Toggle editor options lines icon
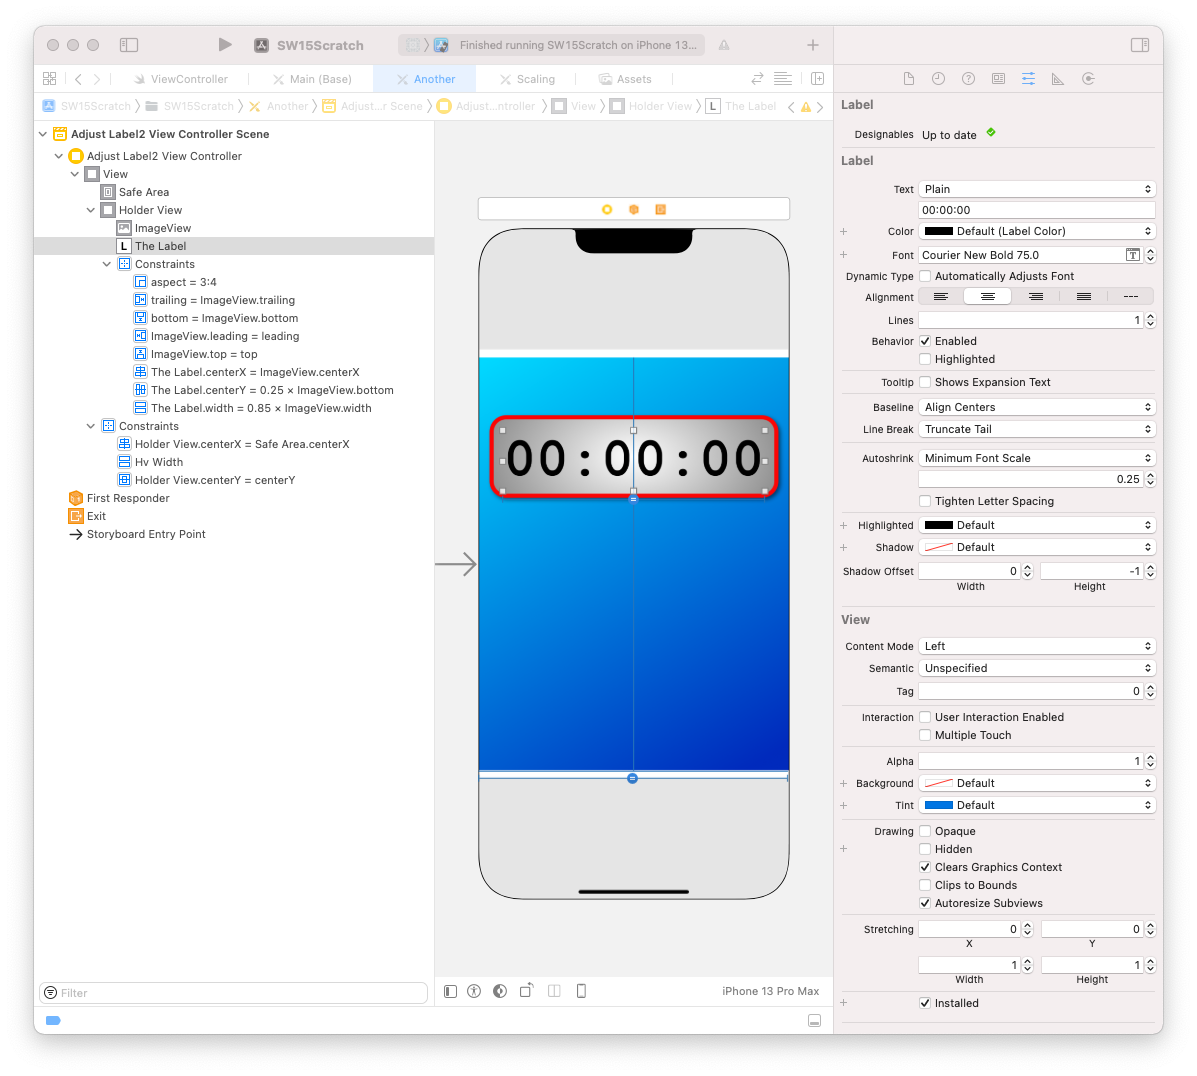The height and width of the screenshot is (1076, 1197). 782,79
